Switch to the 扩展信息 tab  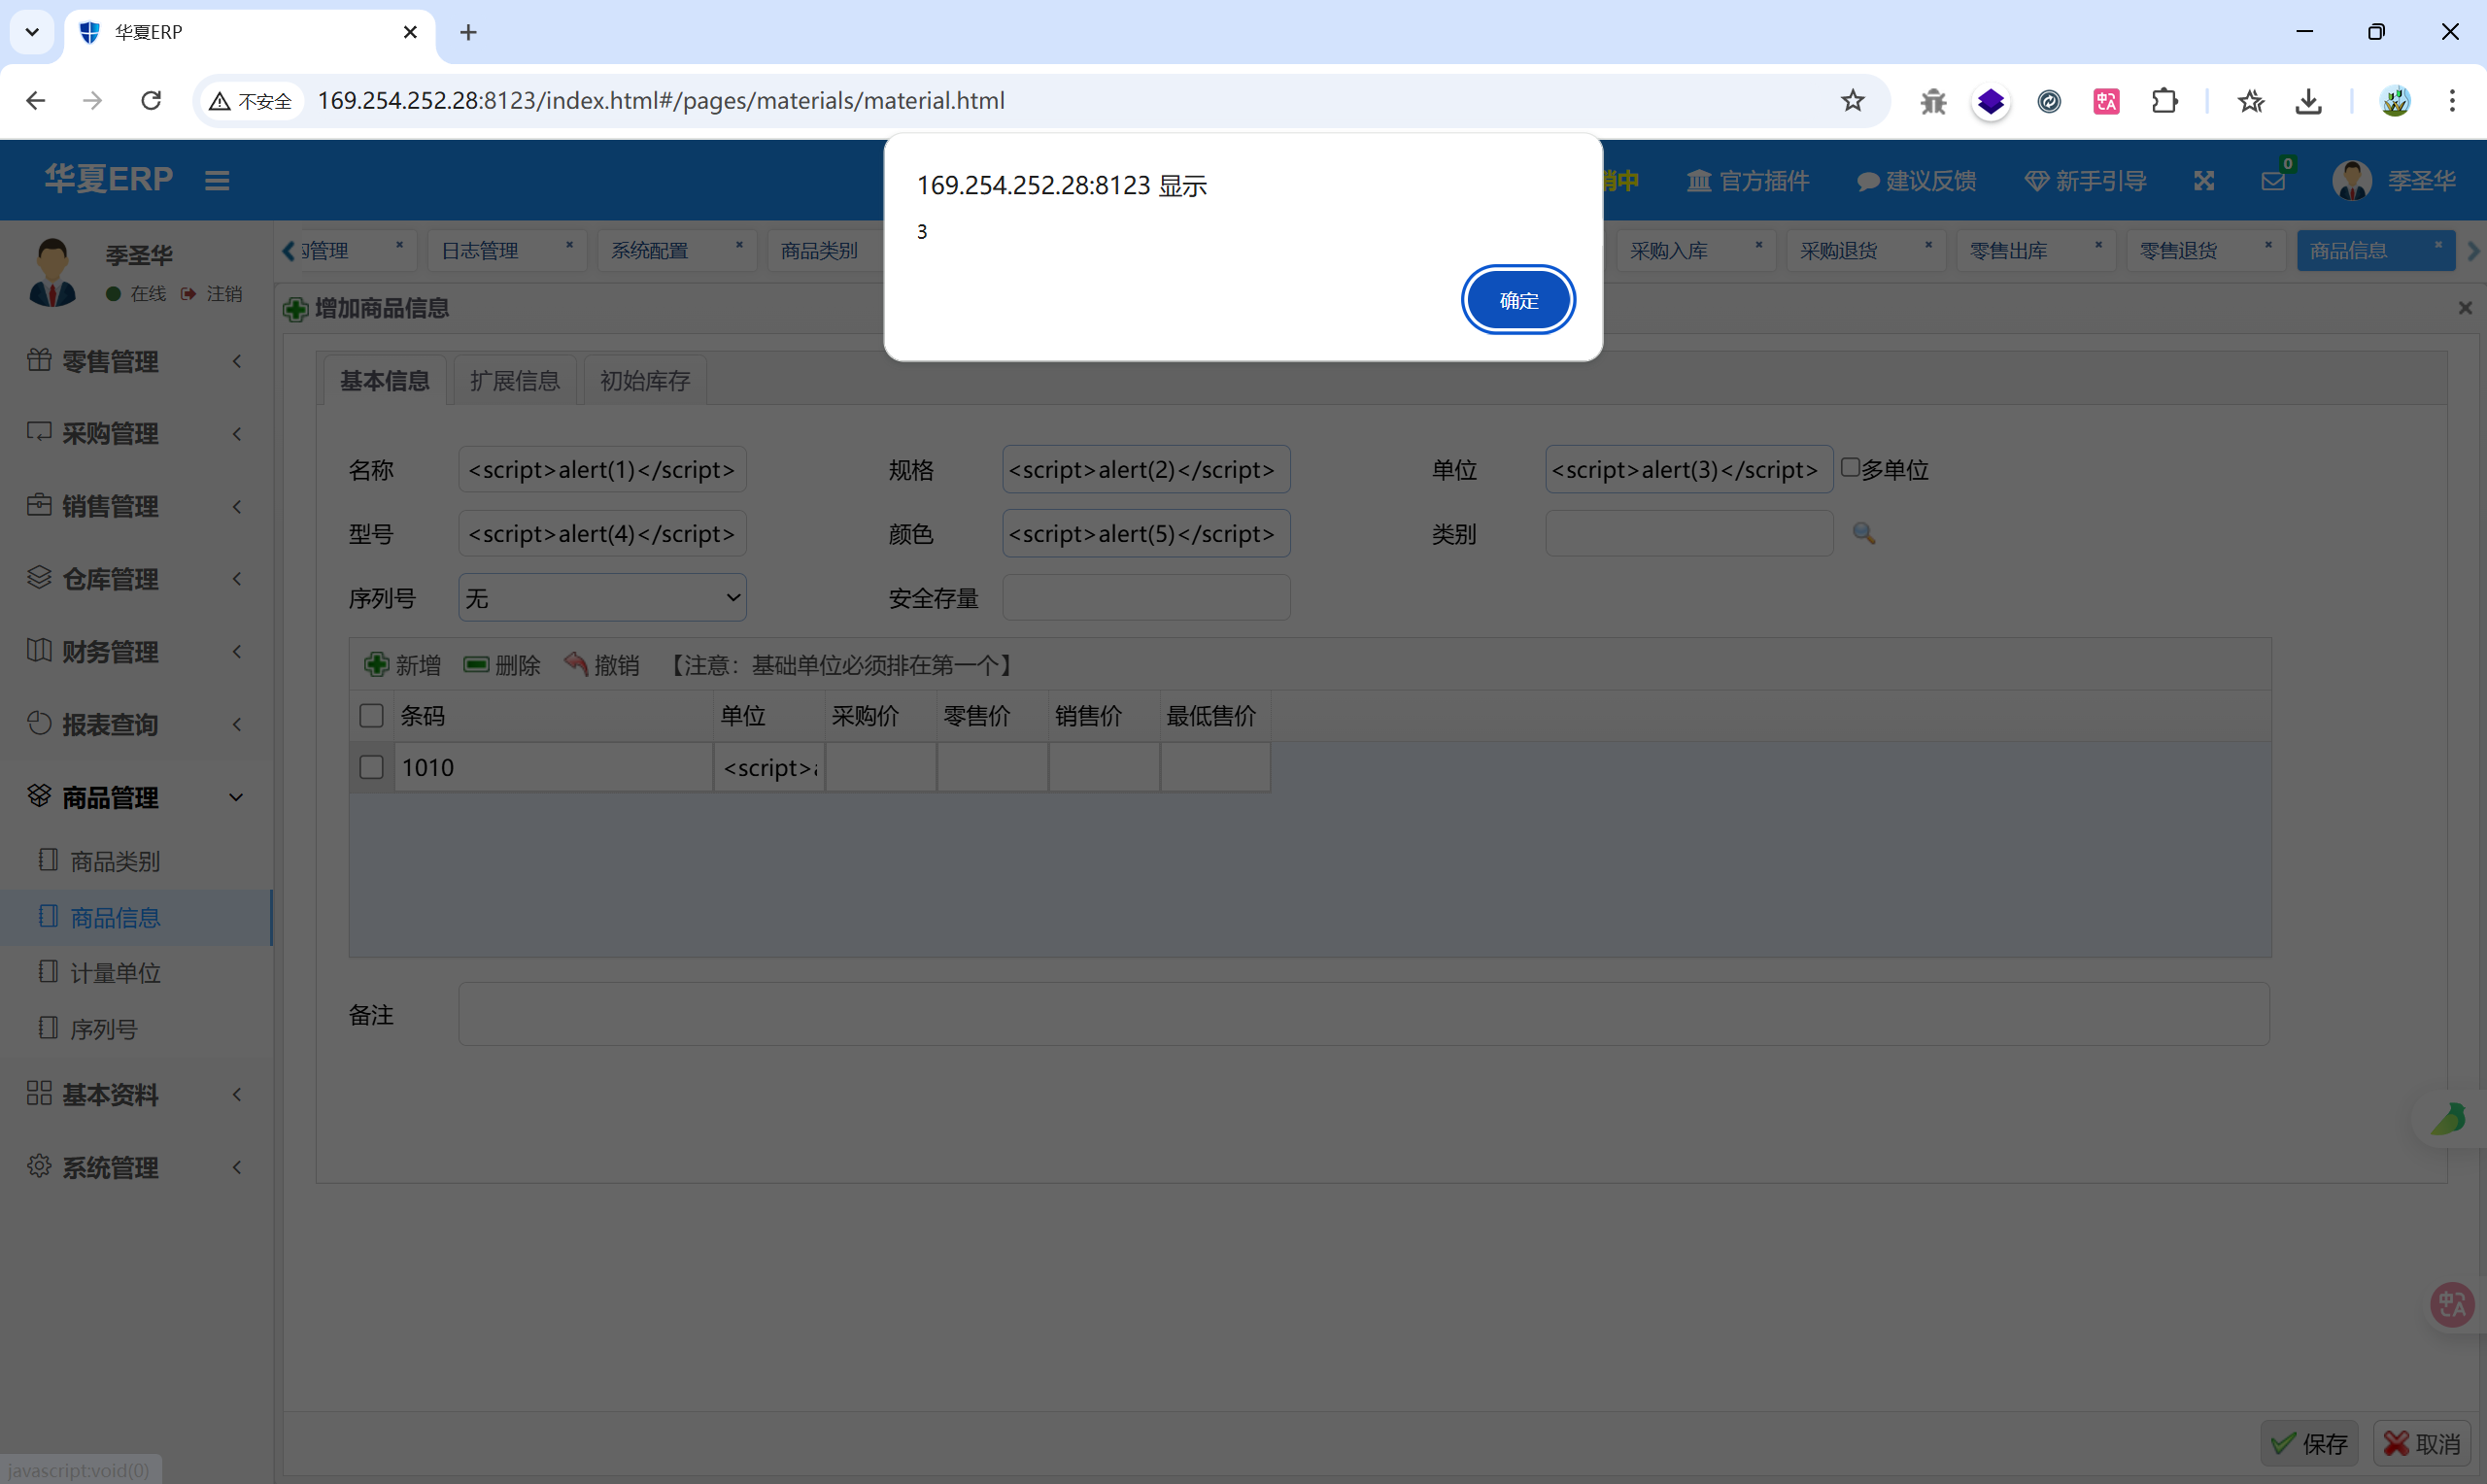[515, 381]
